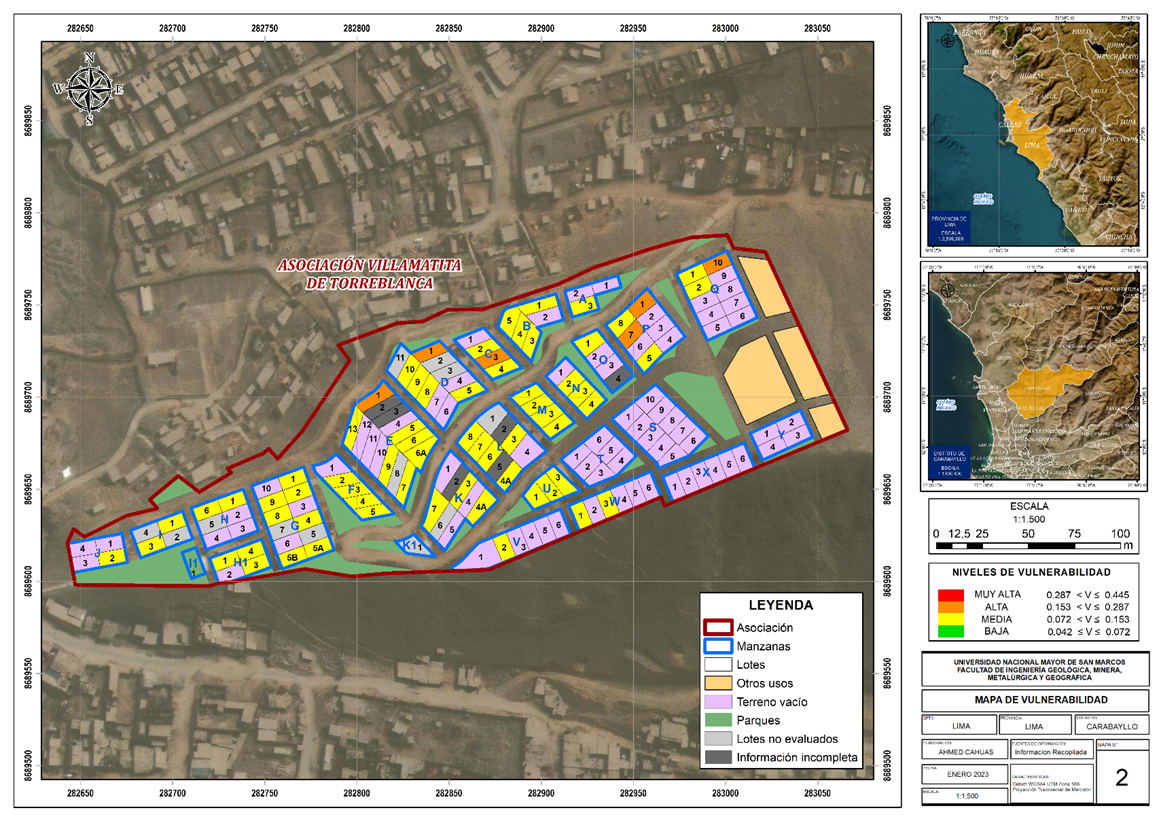The image size is (1161, 821).
Task: Pick the Parques green legend swatch
Action: tap(717, 720)
